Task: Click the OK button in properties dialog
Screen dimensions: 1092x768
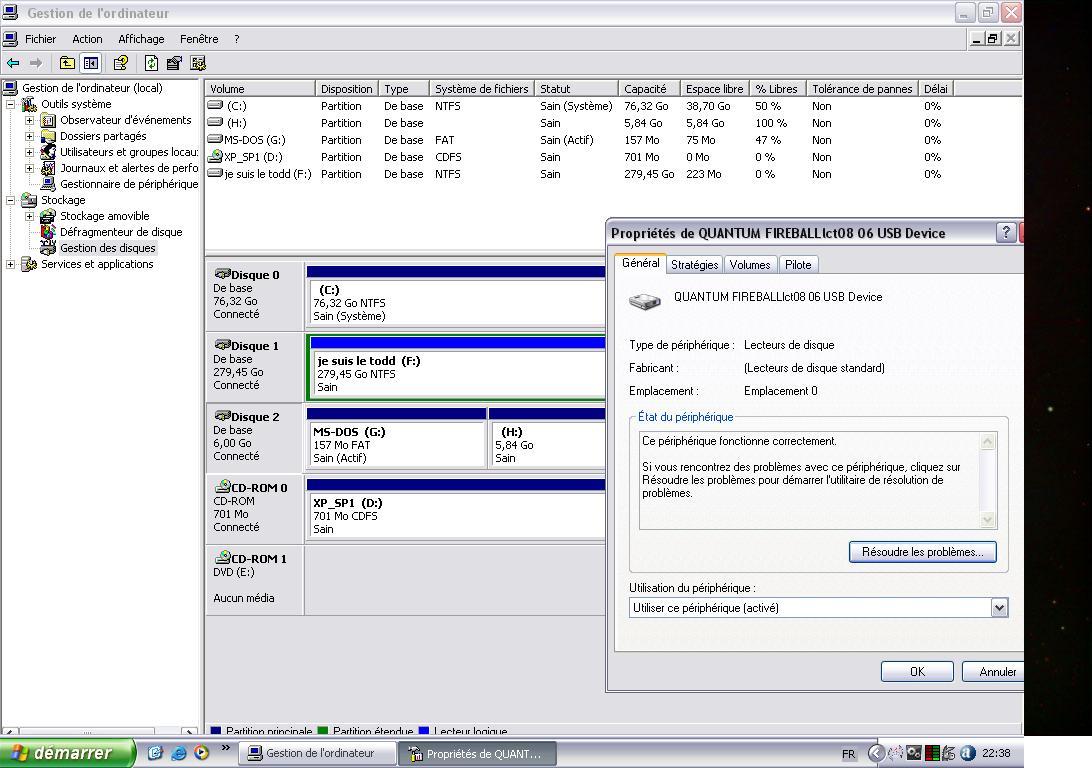Action: pyautogui.click(x=916, y=672)
